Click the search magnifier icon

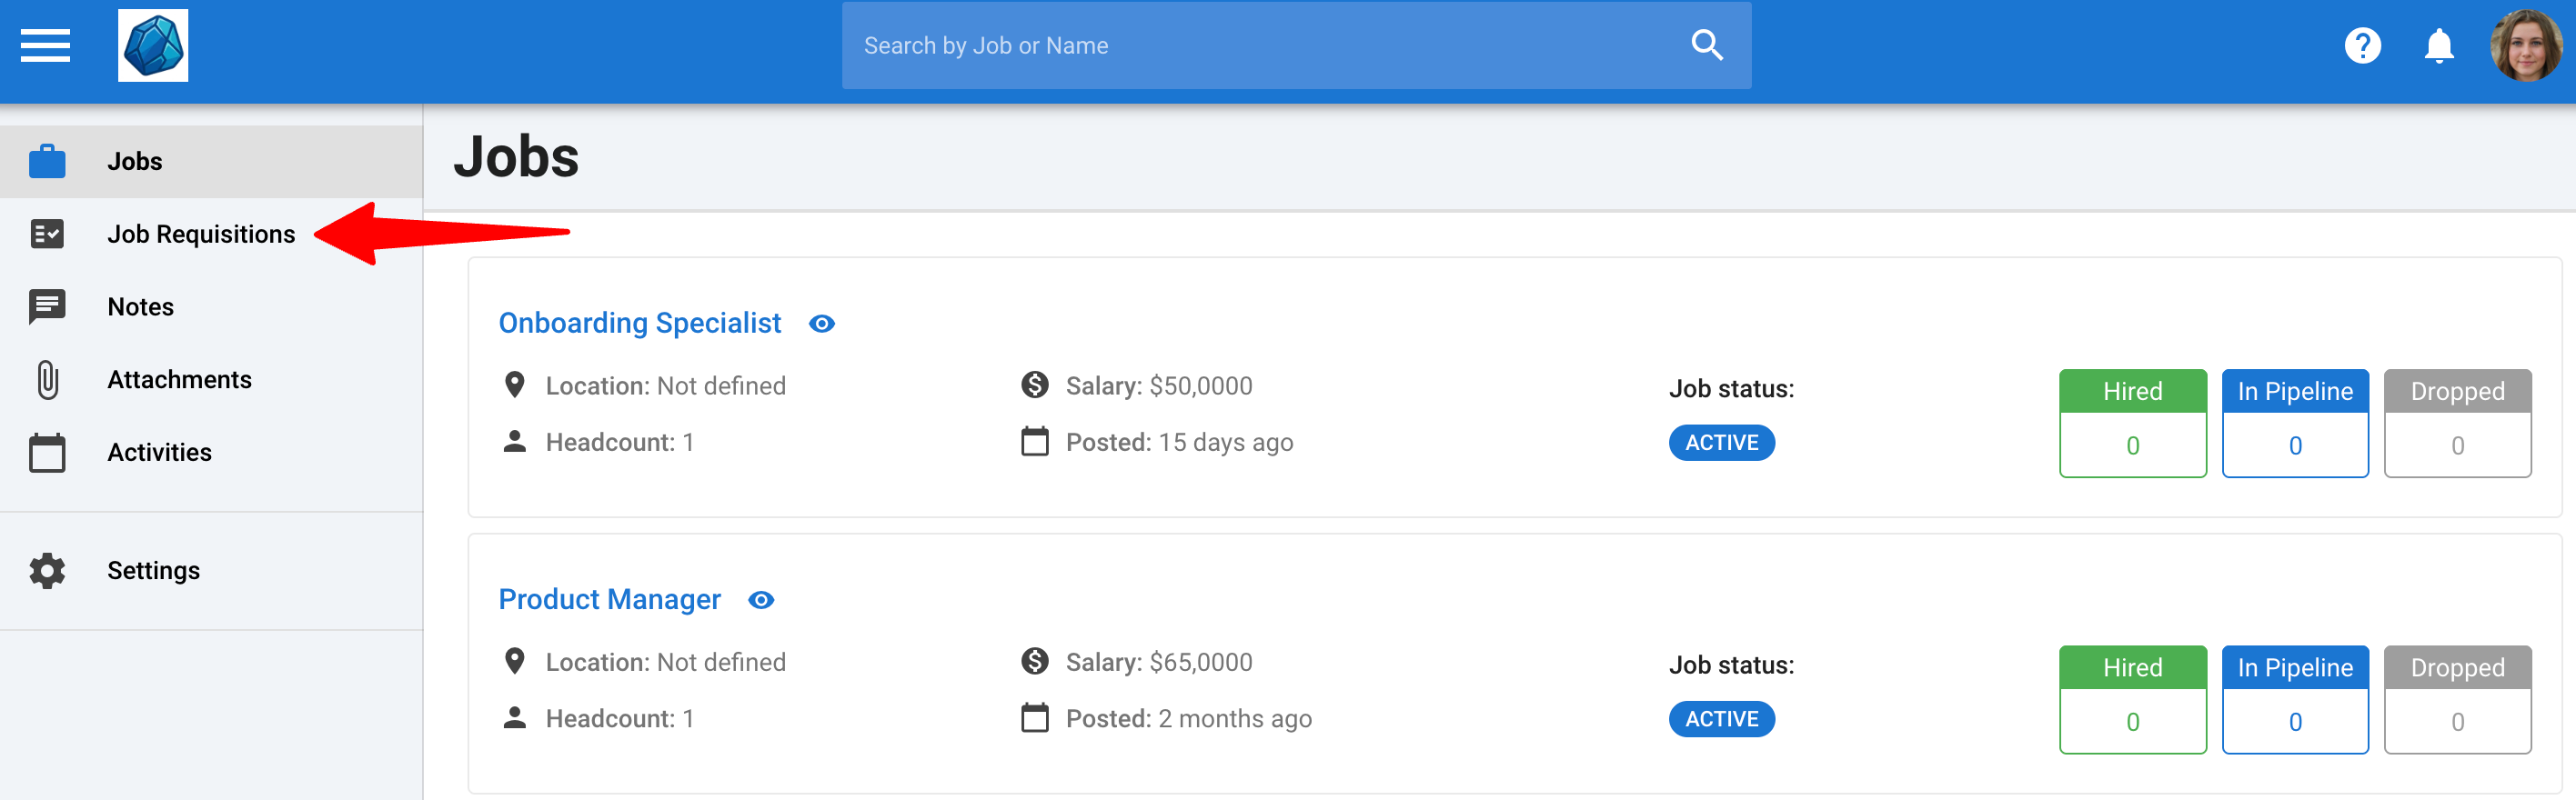pyautogui.click(x=1707, y=45)
